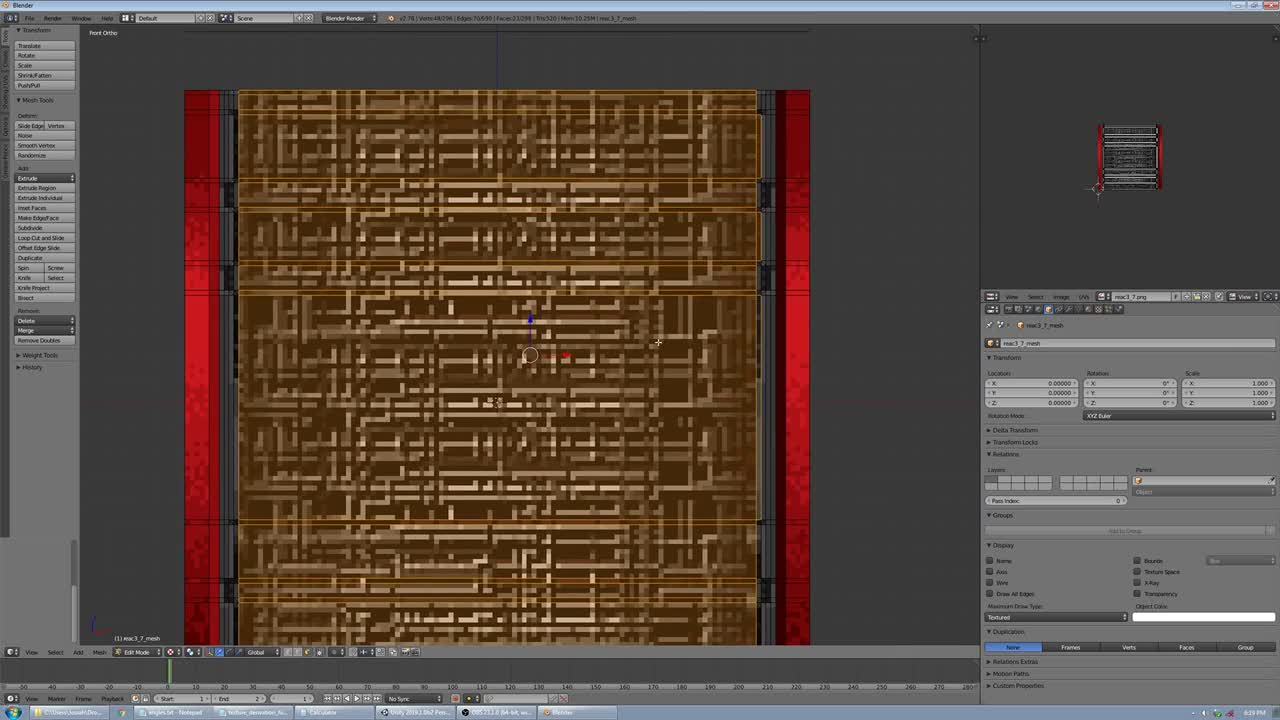This screenshot has width=1280, height=720.
Task: Click the eyedropper icon next to Parent field
Action: [1272, 480]
